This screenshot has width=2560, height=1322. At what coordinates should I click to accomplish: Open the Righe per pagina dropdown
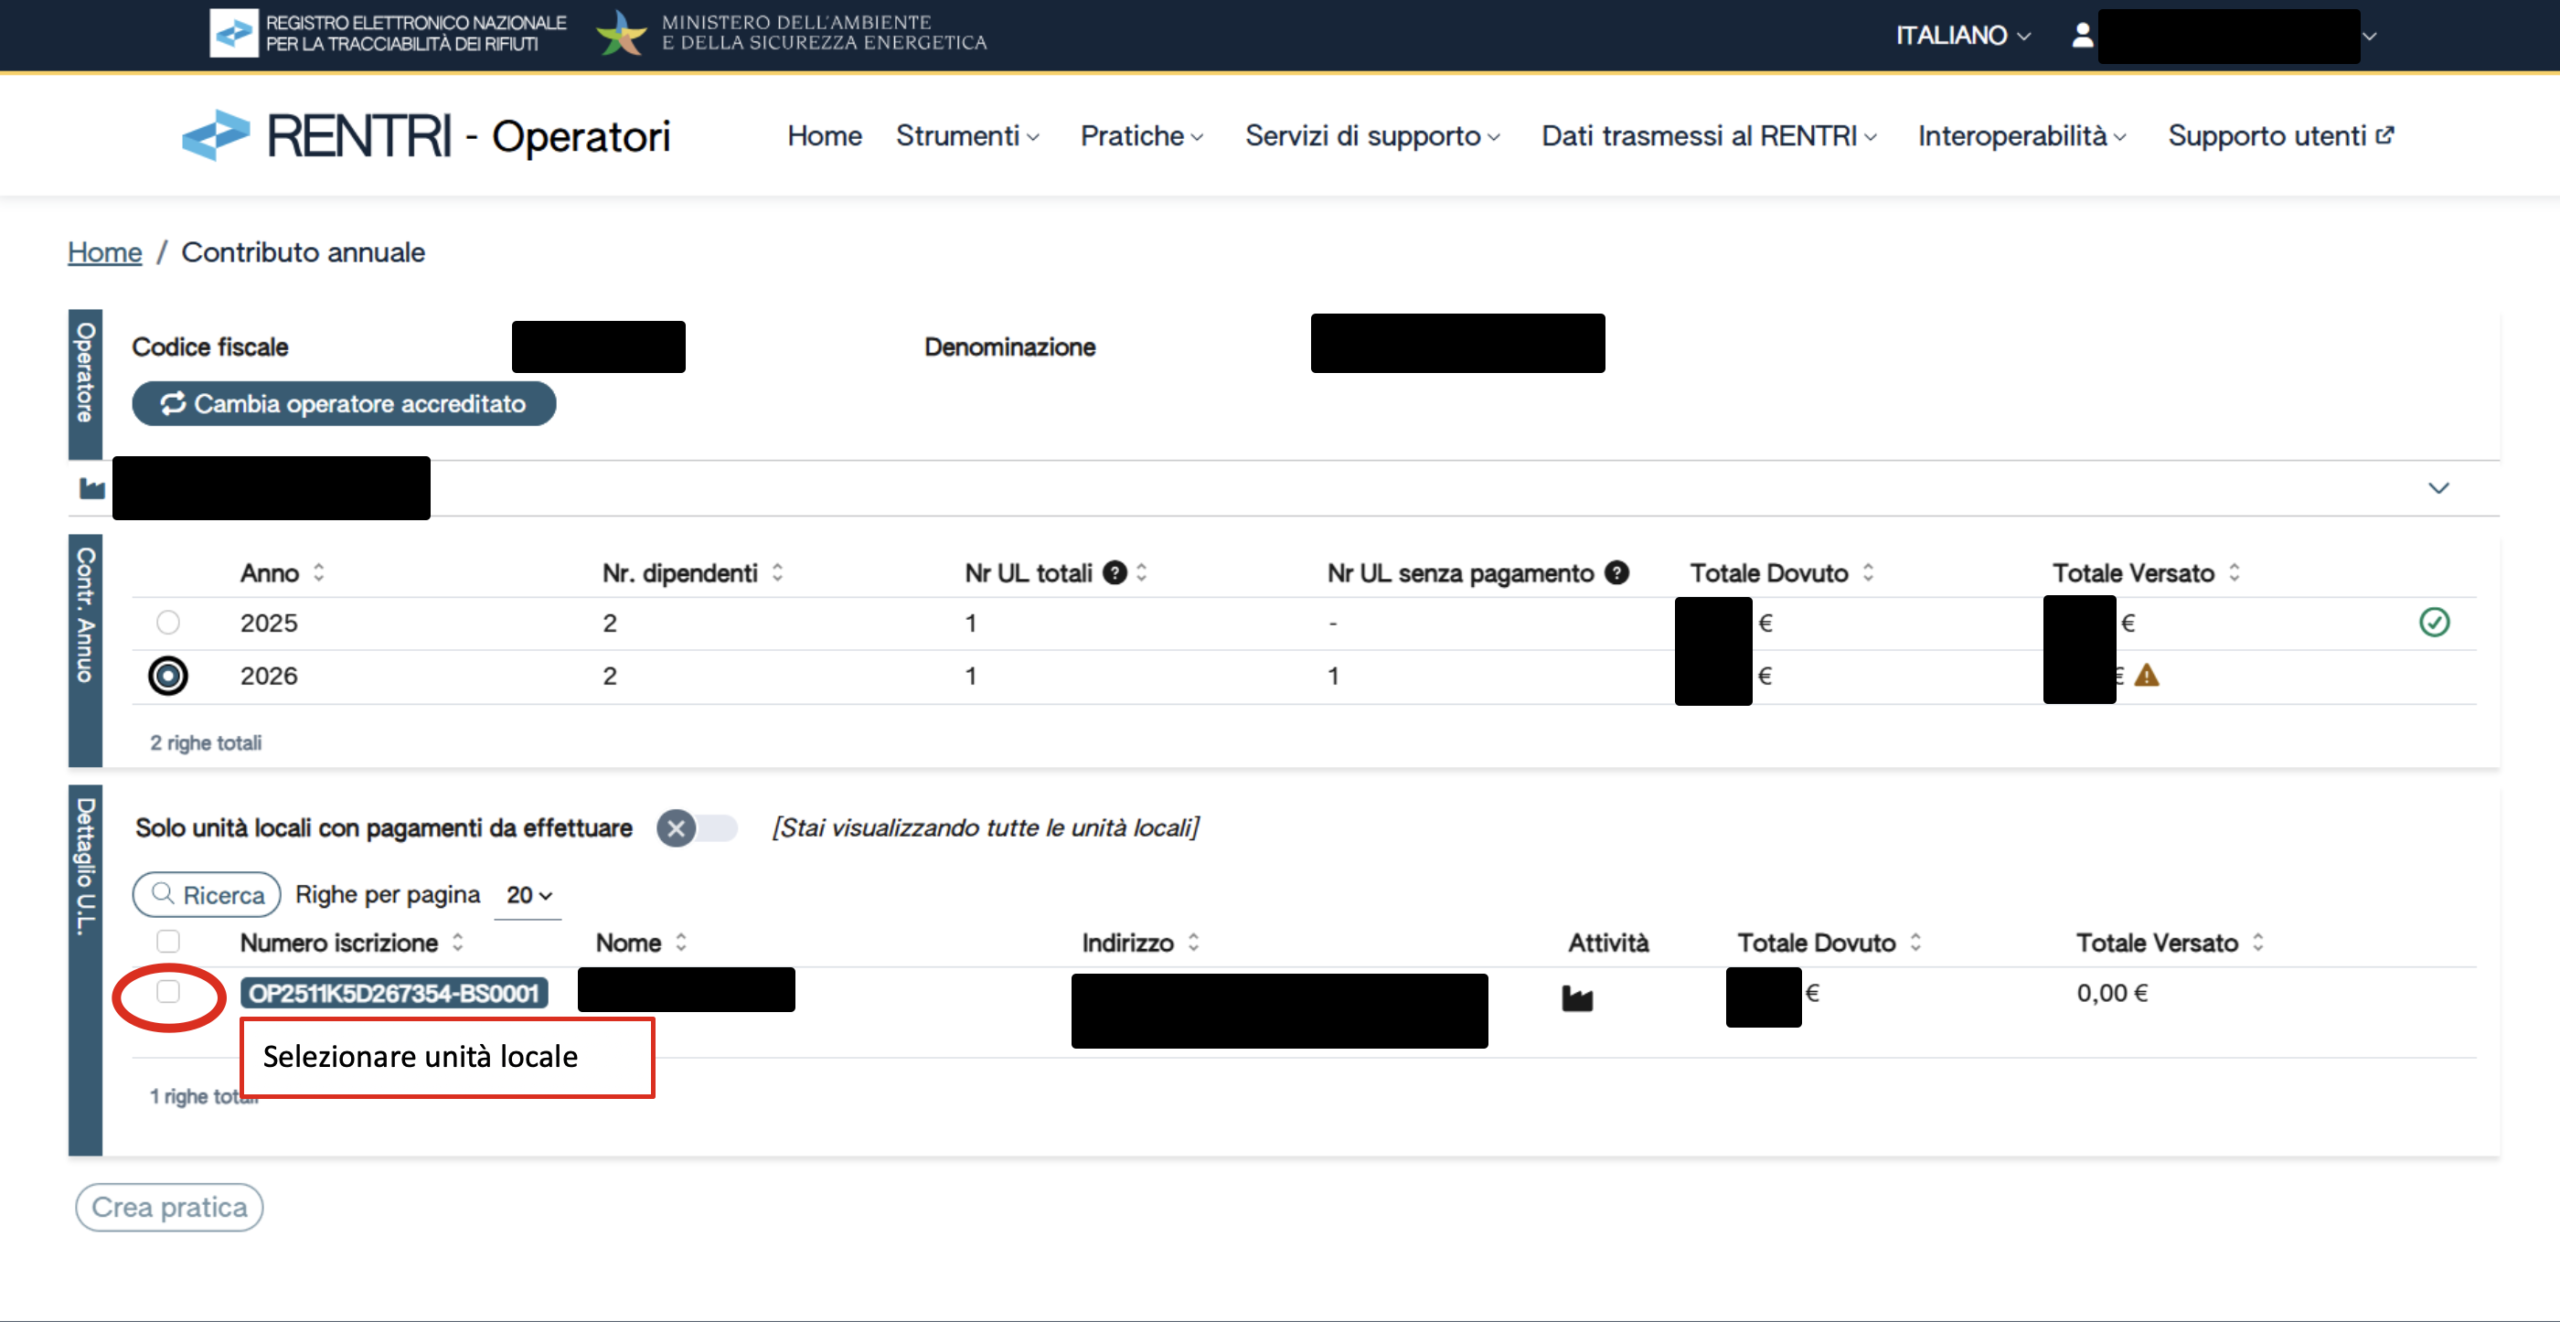tap(528, 895)
